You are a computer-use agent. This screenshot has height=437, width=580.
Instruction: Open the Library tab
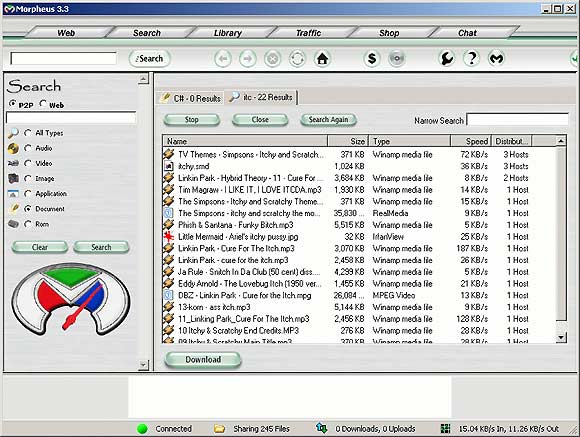228,33
